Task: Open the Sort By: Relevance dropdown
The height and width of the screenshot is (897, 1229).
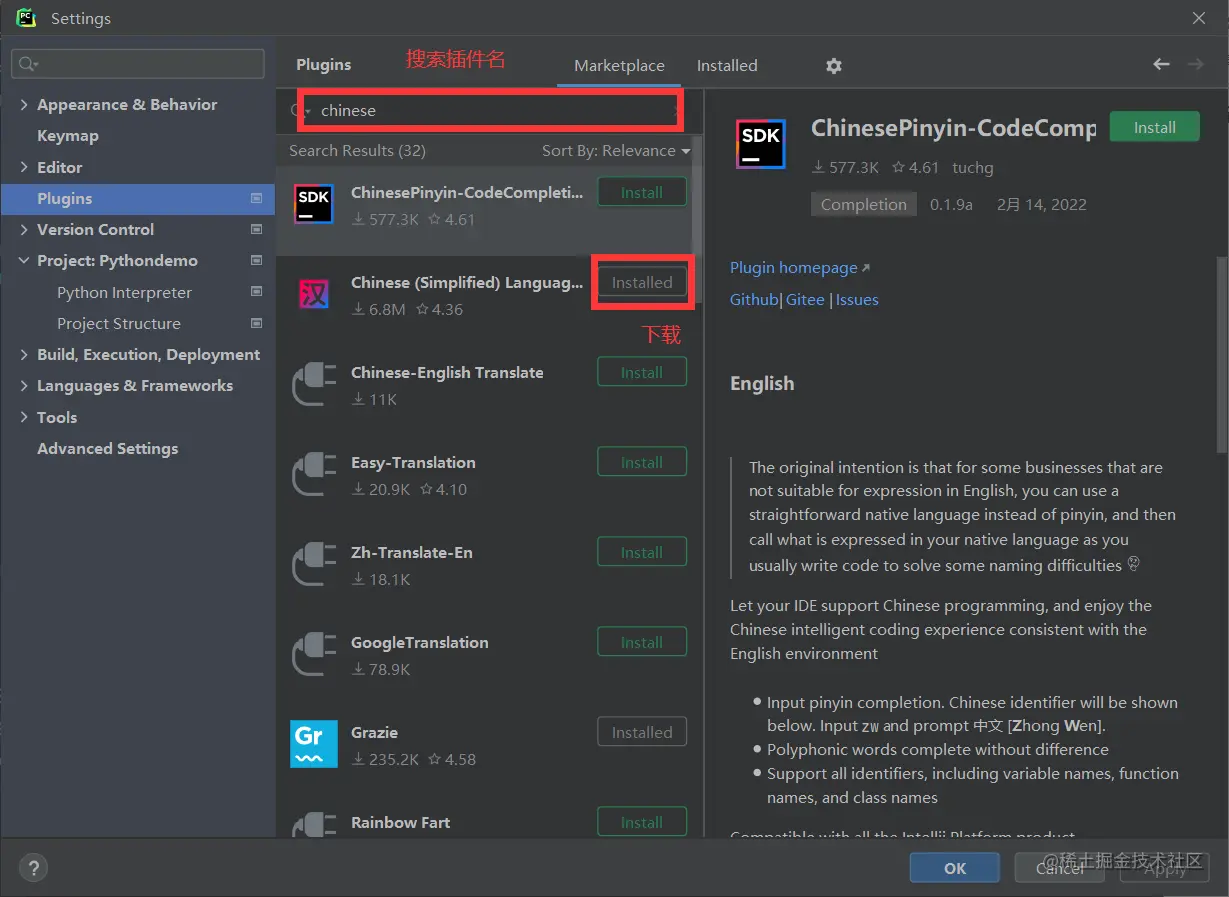Action: [616, 151]
